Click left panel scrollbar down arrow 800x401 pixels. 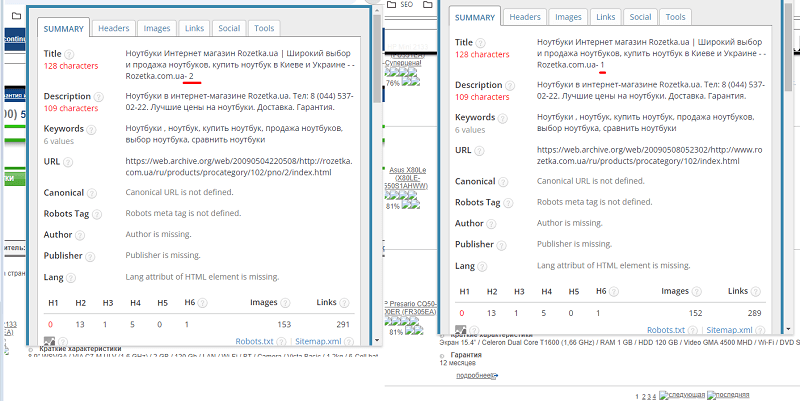pos(377,340)
